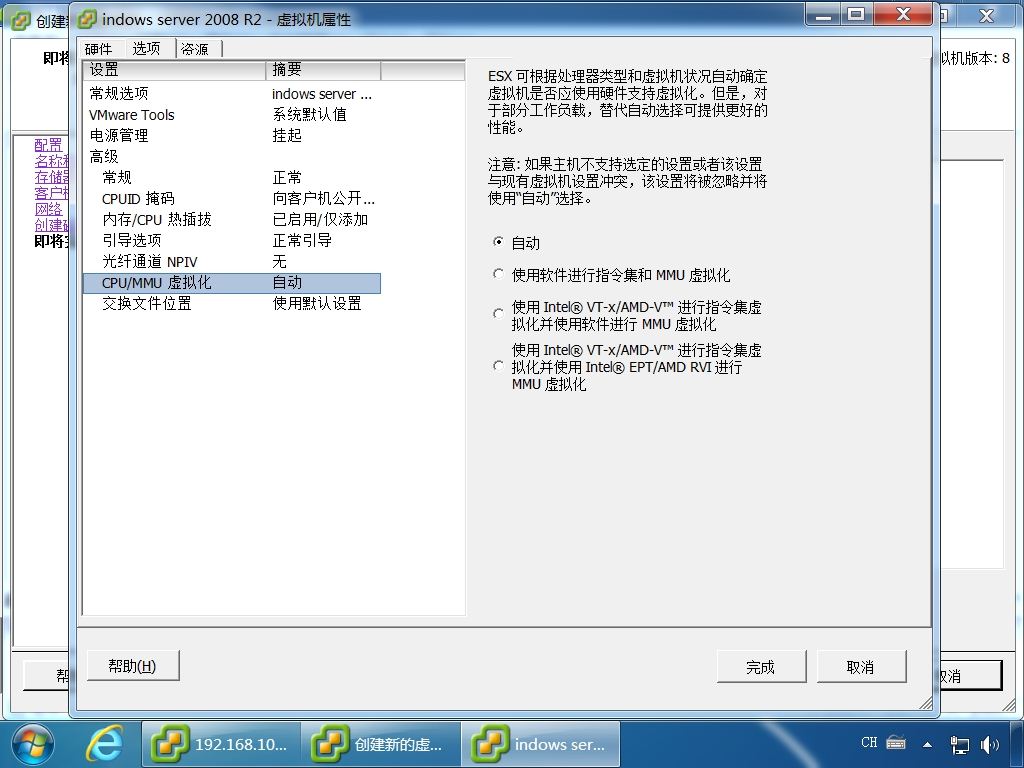1024x768 pixels.
Task: Select the VMware Tools settings row
Action: click(x=232, y=115)
